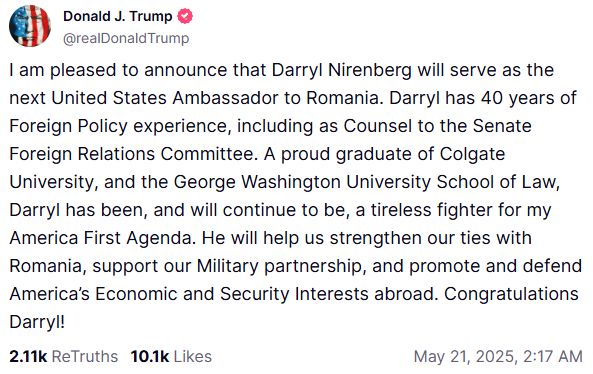Click the final 'Darryl!' line
The height and width of the screenshot is (374, 593).
coord(37,322)
